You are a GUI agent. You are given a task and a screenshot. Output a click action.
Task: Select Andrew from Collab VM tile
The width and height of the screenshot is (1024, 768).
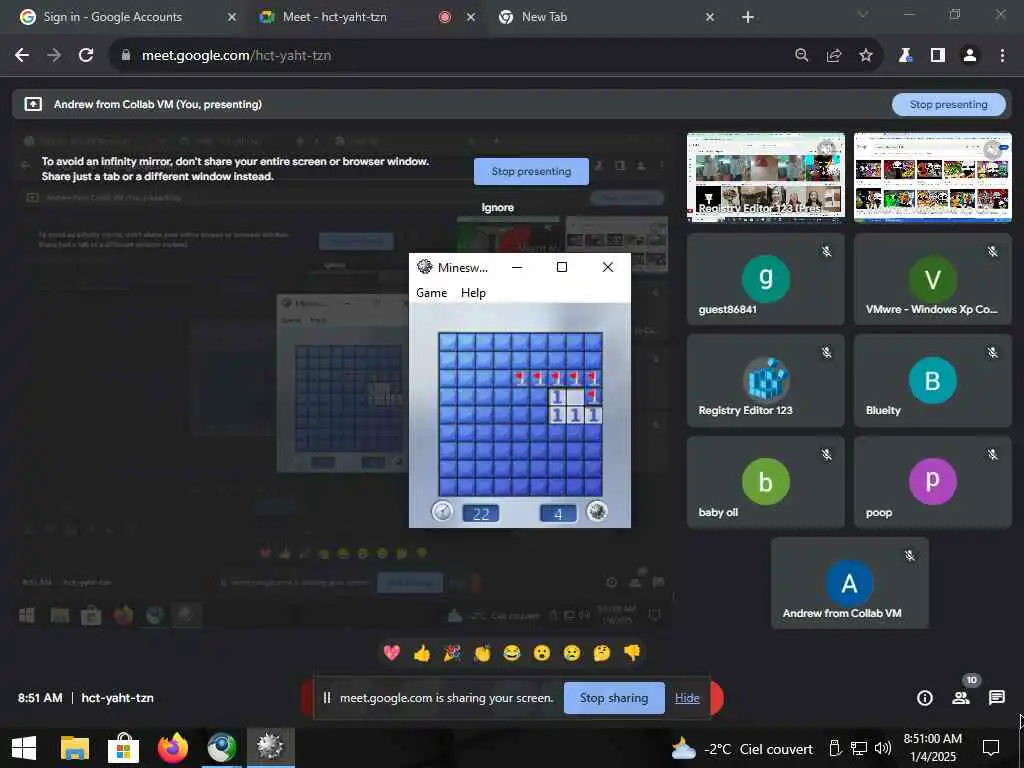pyautogui.click(x=850, y=583)
